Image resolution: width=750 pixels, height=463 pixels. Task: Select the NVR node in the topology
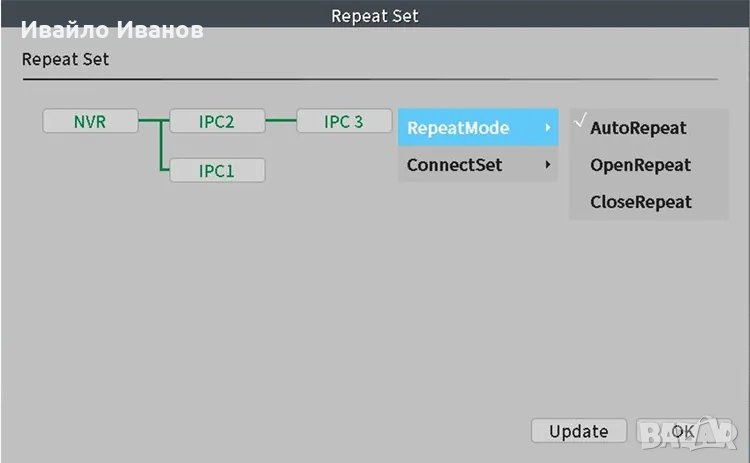click(90, 122)
